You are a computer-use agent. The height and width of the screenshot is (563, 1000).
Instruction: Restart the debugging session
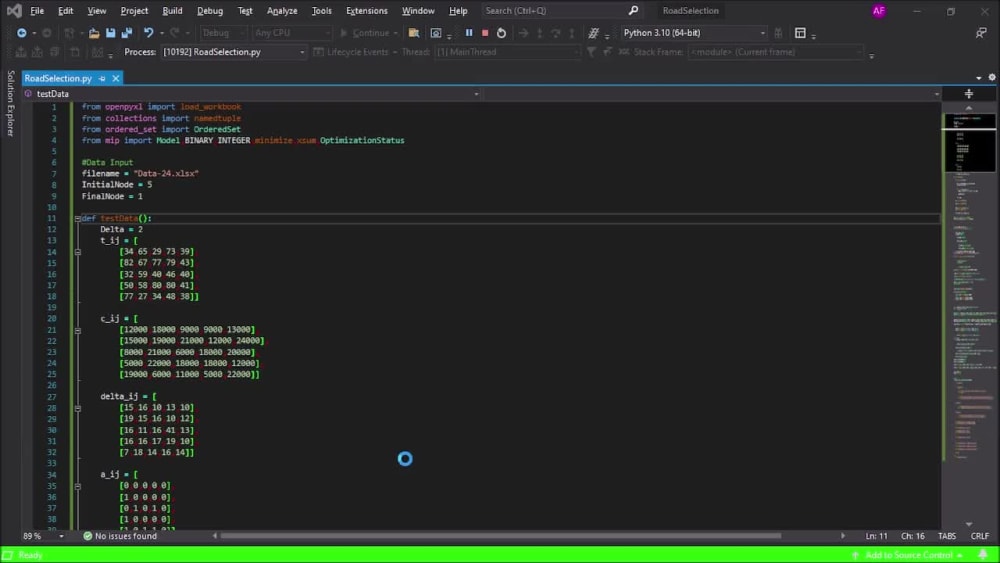[x=501, y=33]
